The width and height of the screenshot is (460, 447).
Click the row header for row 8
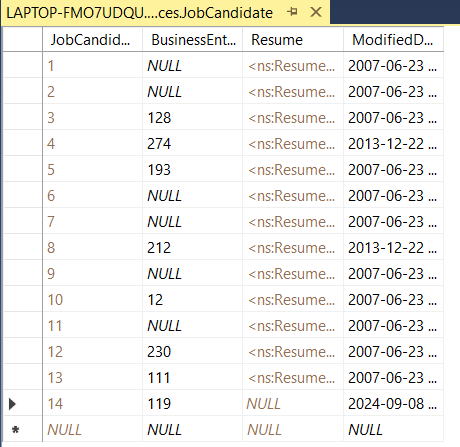(23, 248)
